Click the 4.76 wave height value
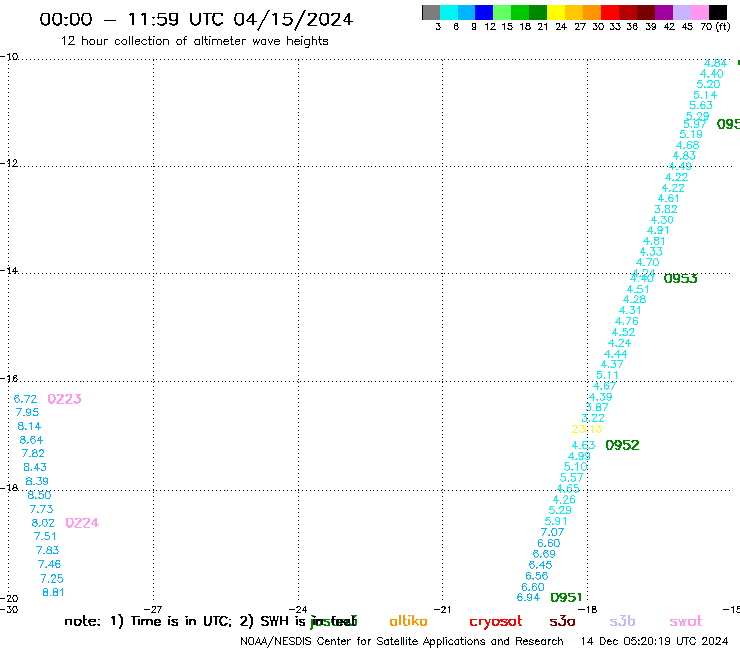Viewport: 740px width, 650px height. pyautogui.click(x=627, y=321)
